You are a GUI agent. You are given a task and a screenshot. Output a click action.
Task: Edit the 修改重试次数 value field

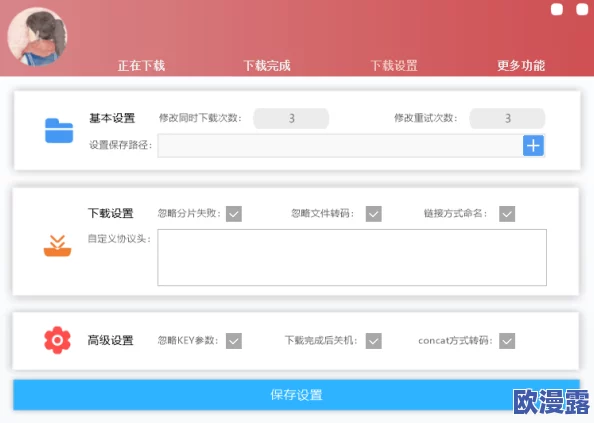(x=507, y=119)
